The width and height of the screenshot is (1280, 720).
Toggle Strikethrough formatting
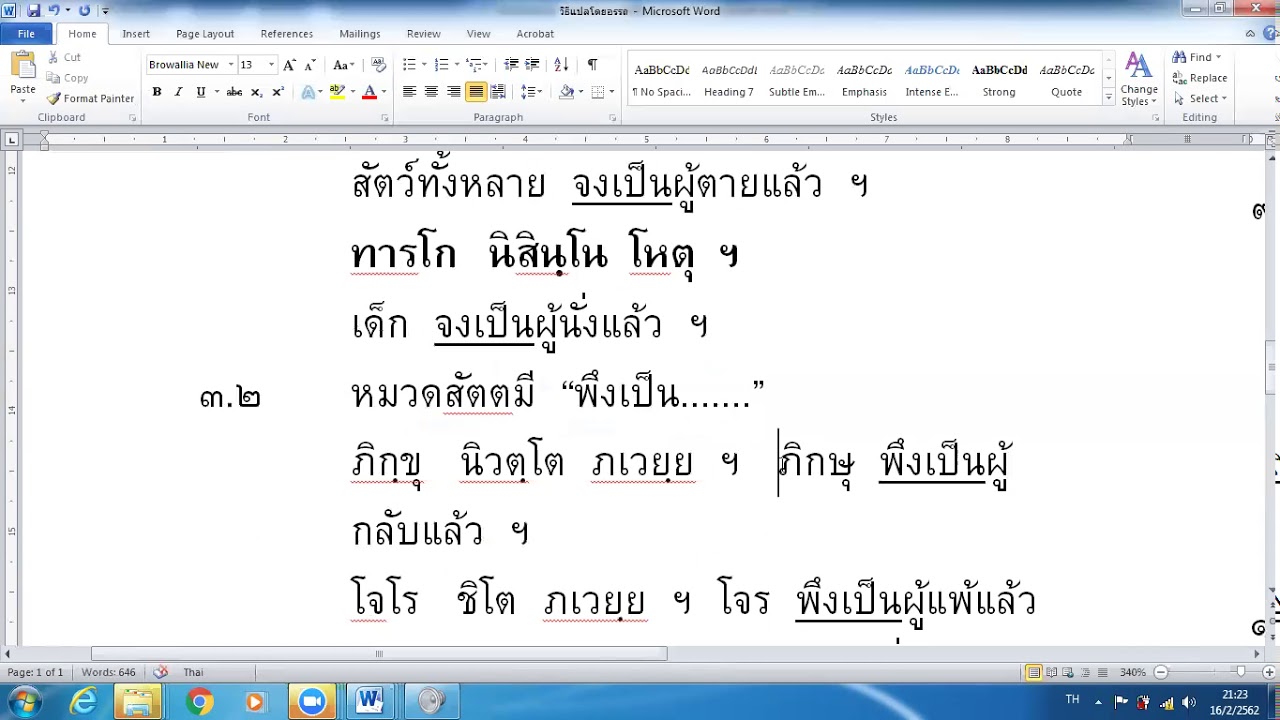pos(234,92)
